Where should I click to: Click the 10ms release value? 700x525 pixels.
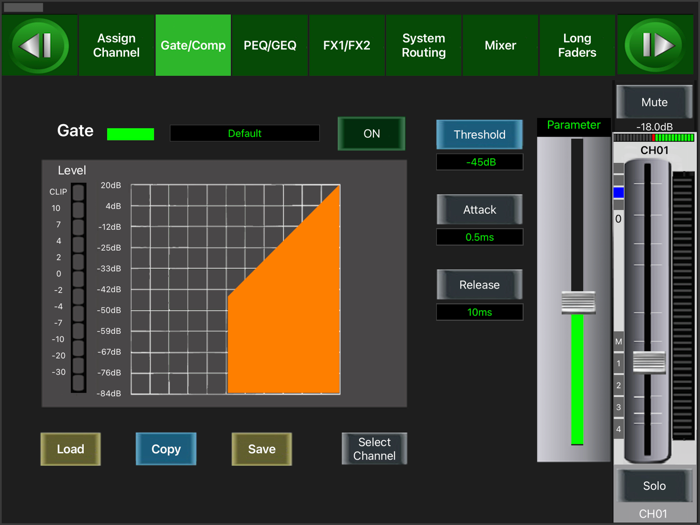pos(479,312)
